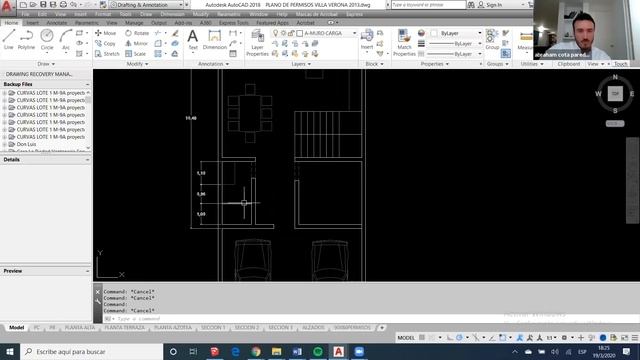Open Zoom from the taskbar
Screen dimensions: 640x360
(359, 352)
